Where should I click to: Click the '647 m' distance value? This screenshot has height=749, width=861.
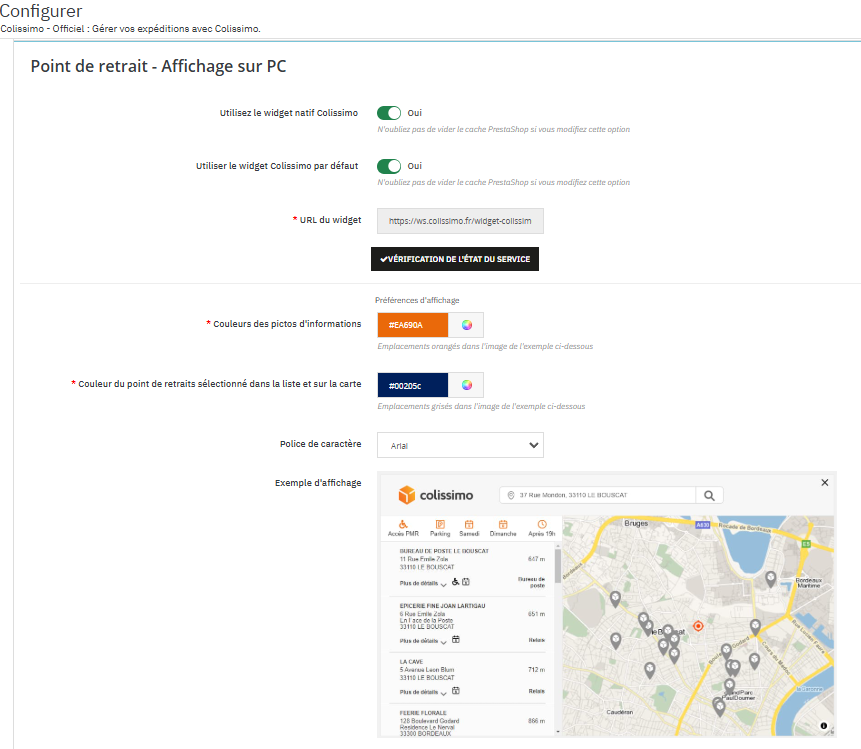coord(536,559)
